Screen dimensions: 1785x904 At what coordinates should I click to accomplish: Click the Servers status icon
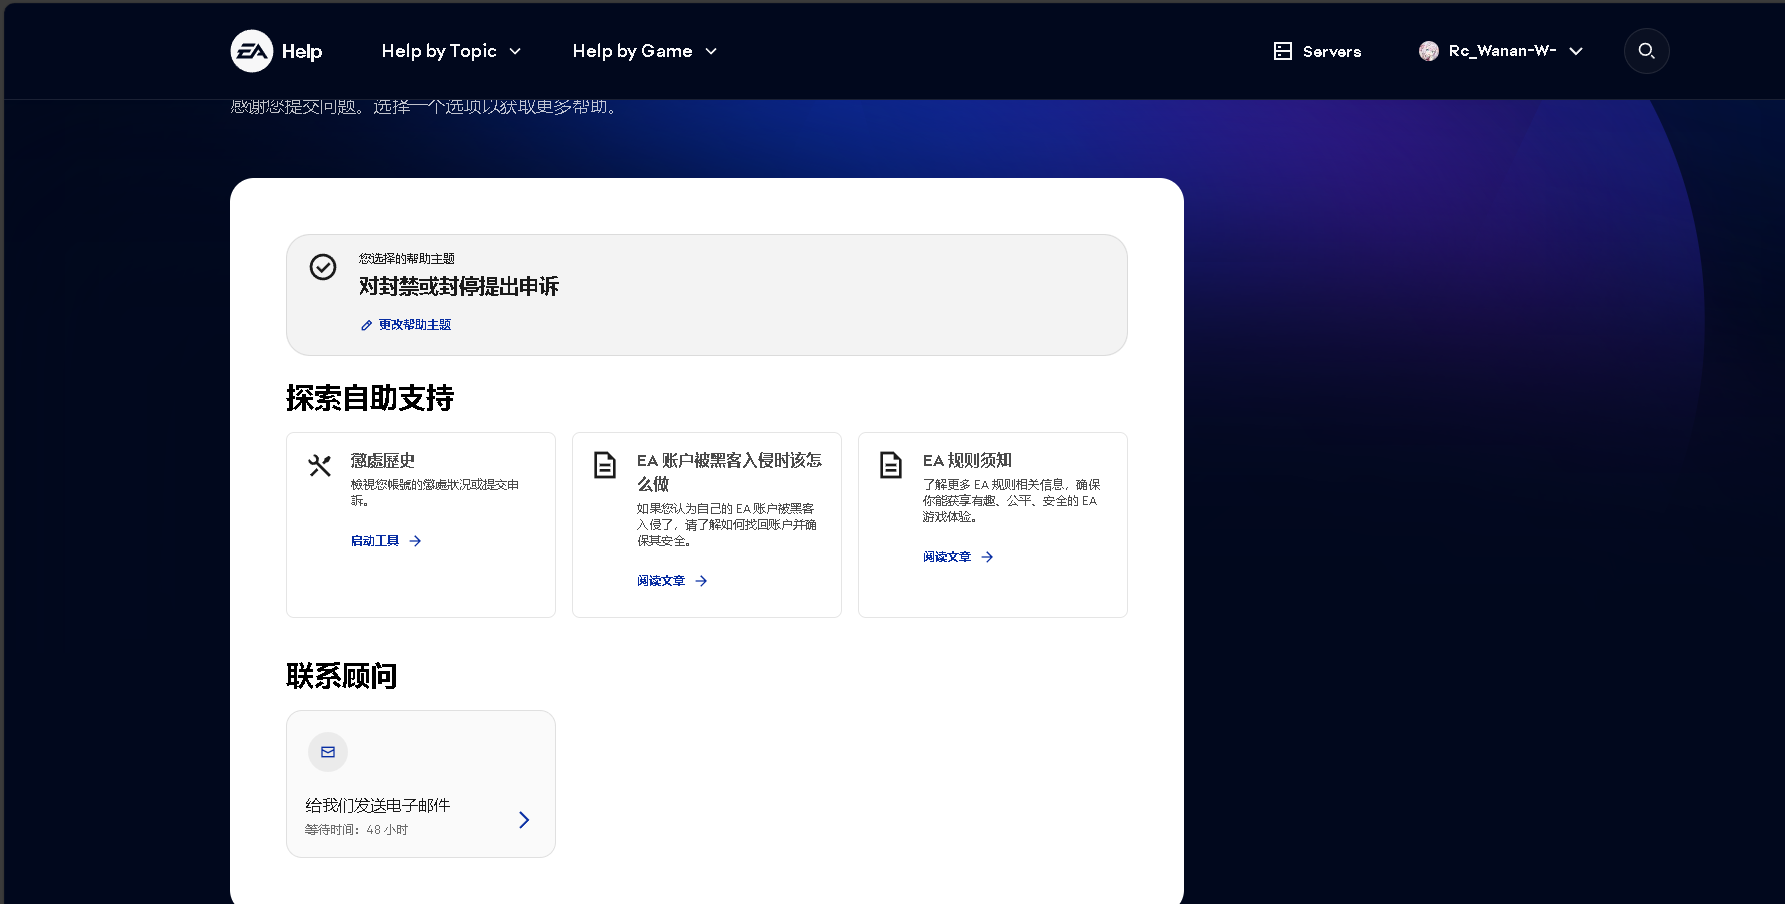pos(1283,51)
